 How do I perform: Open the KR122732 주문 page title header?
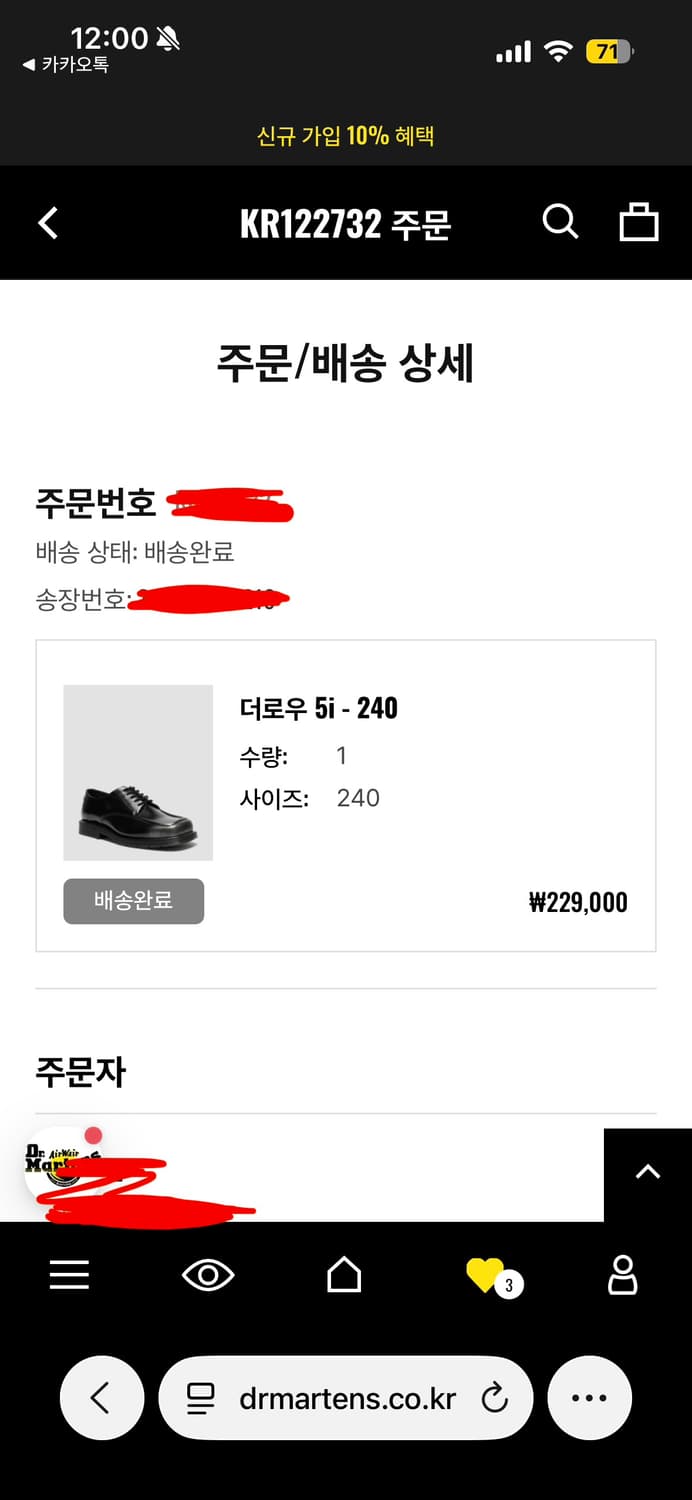[345, 222]
